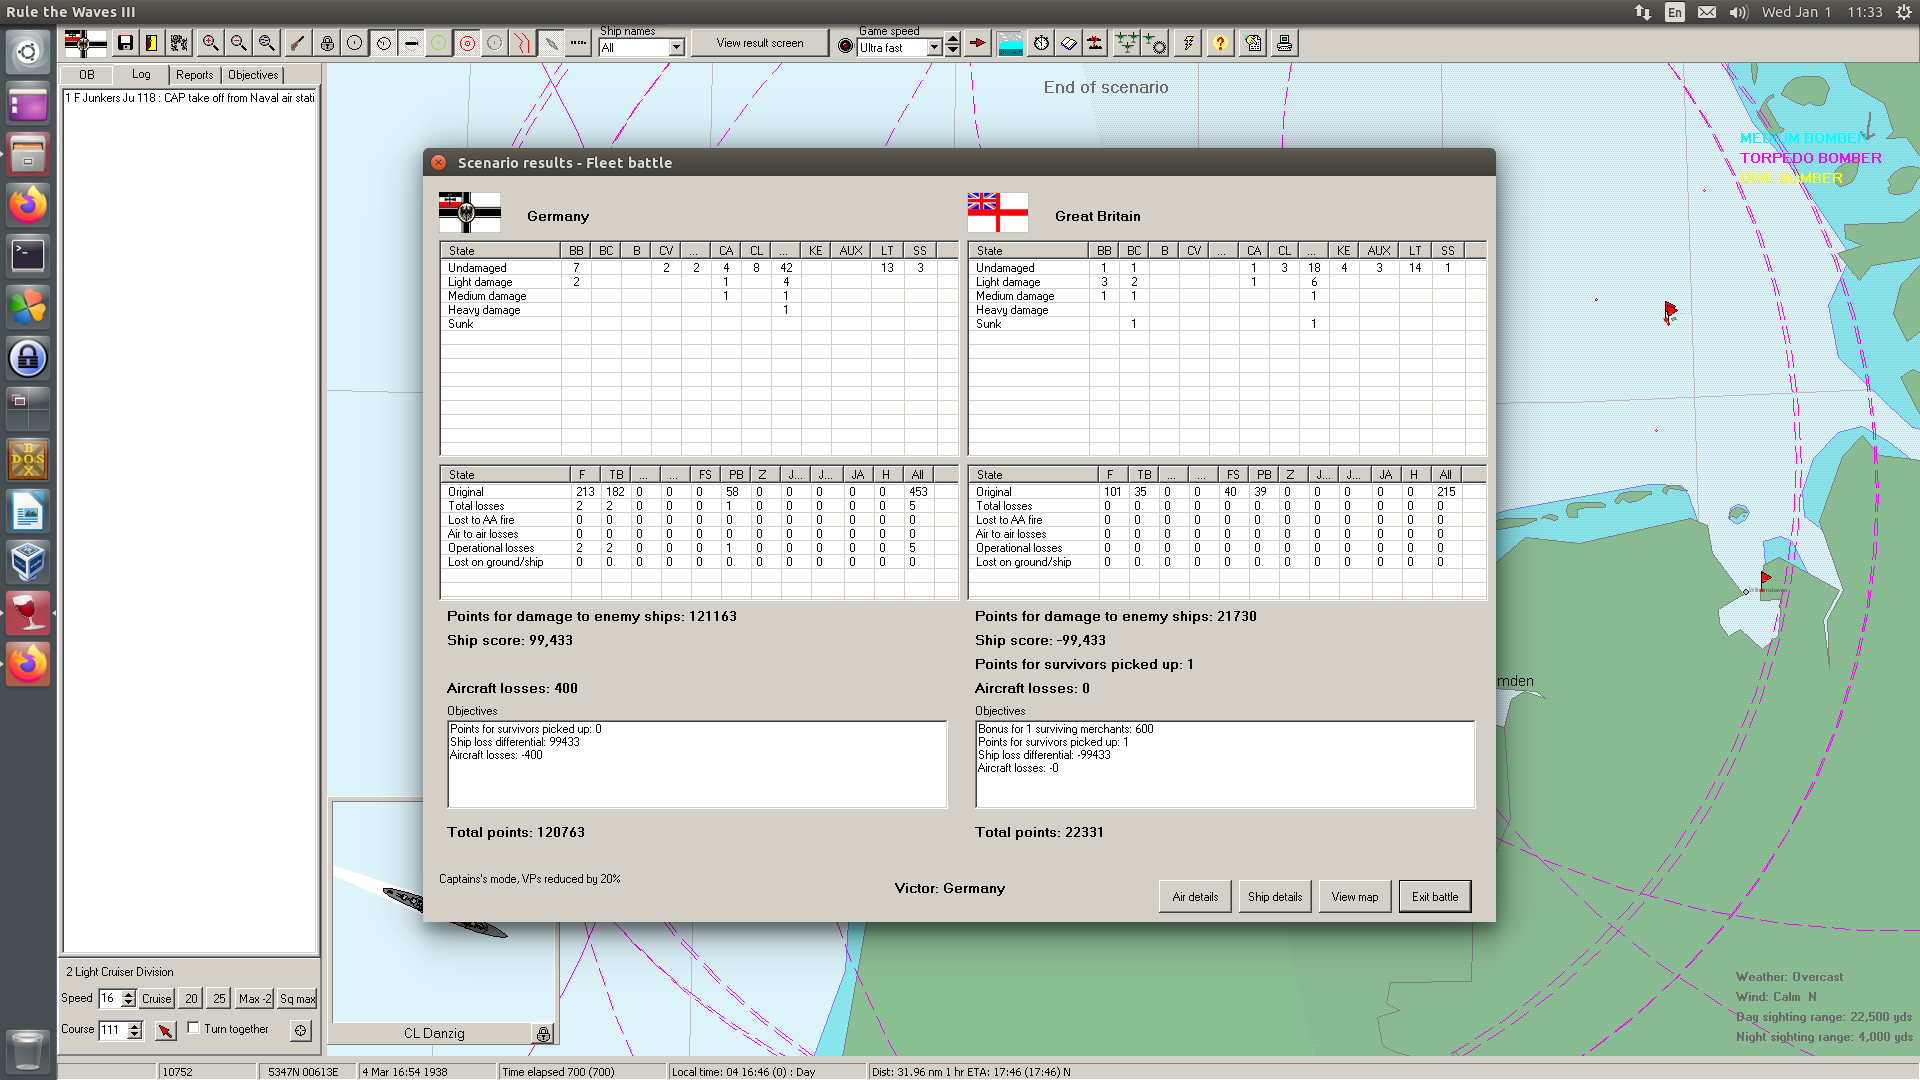This screenshot has width=1920, height=1080.
Task: Click Exit battle button
Action: pos(1435,897)
